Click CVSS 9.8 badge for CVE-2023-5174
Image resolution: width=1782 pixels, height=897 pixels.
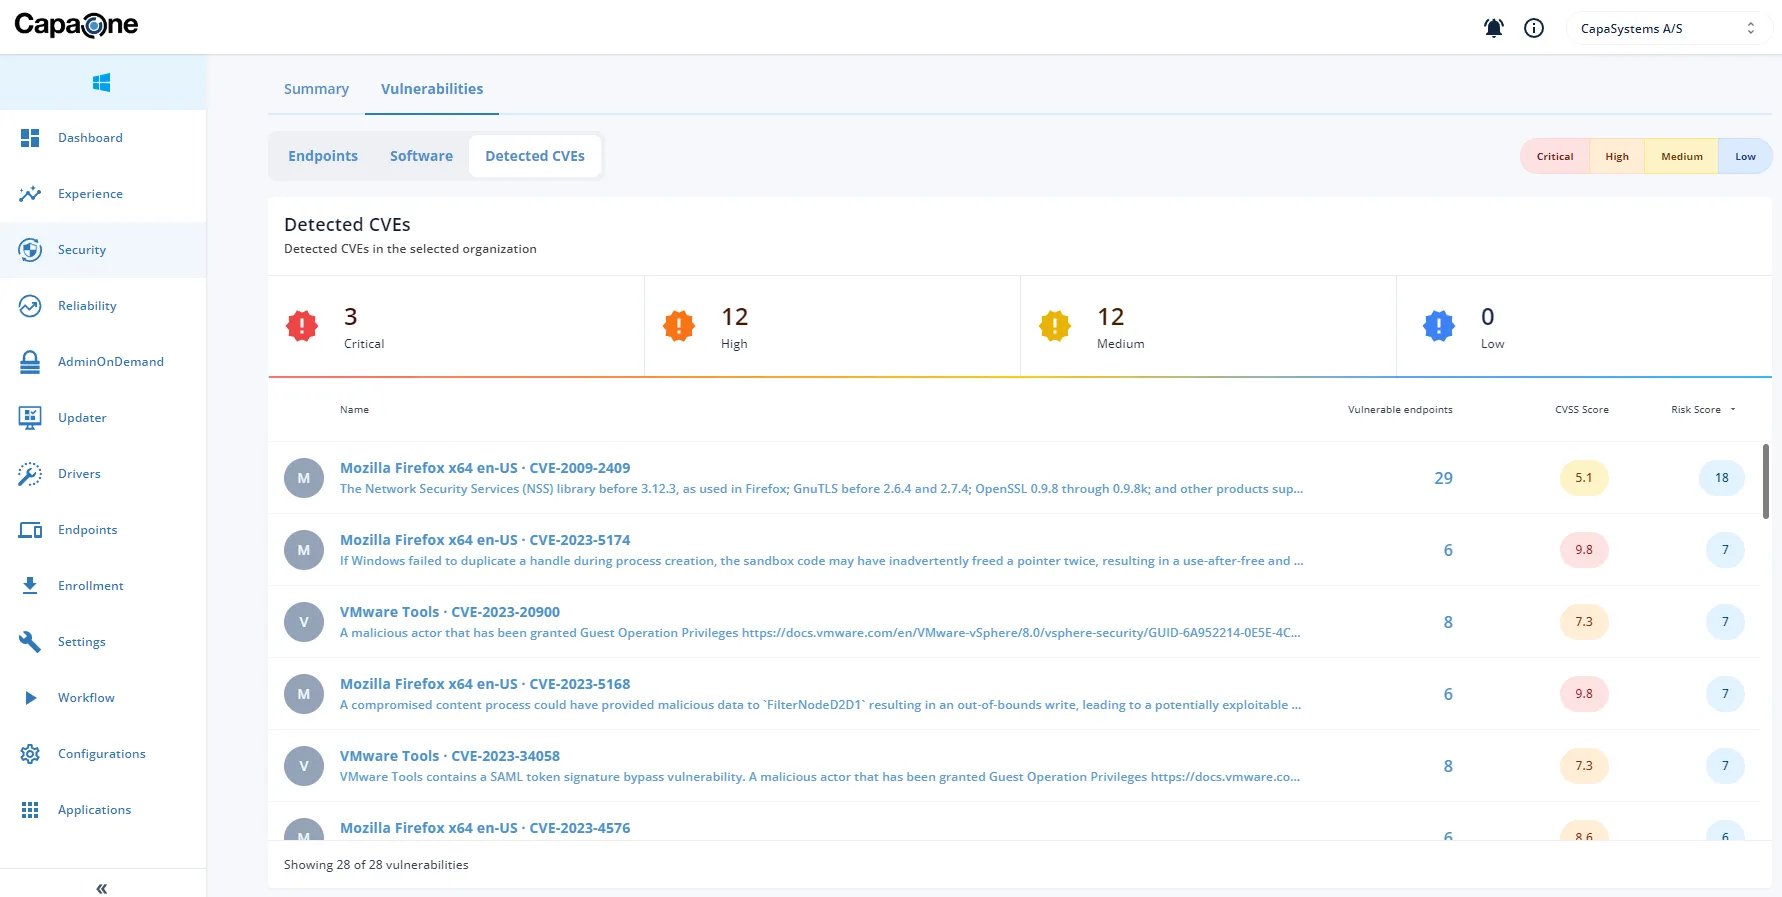[1584, 550]
